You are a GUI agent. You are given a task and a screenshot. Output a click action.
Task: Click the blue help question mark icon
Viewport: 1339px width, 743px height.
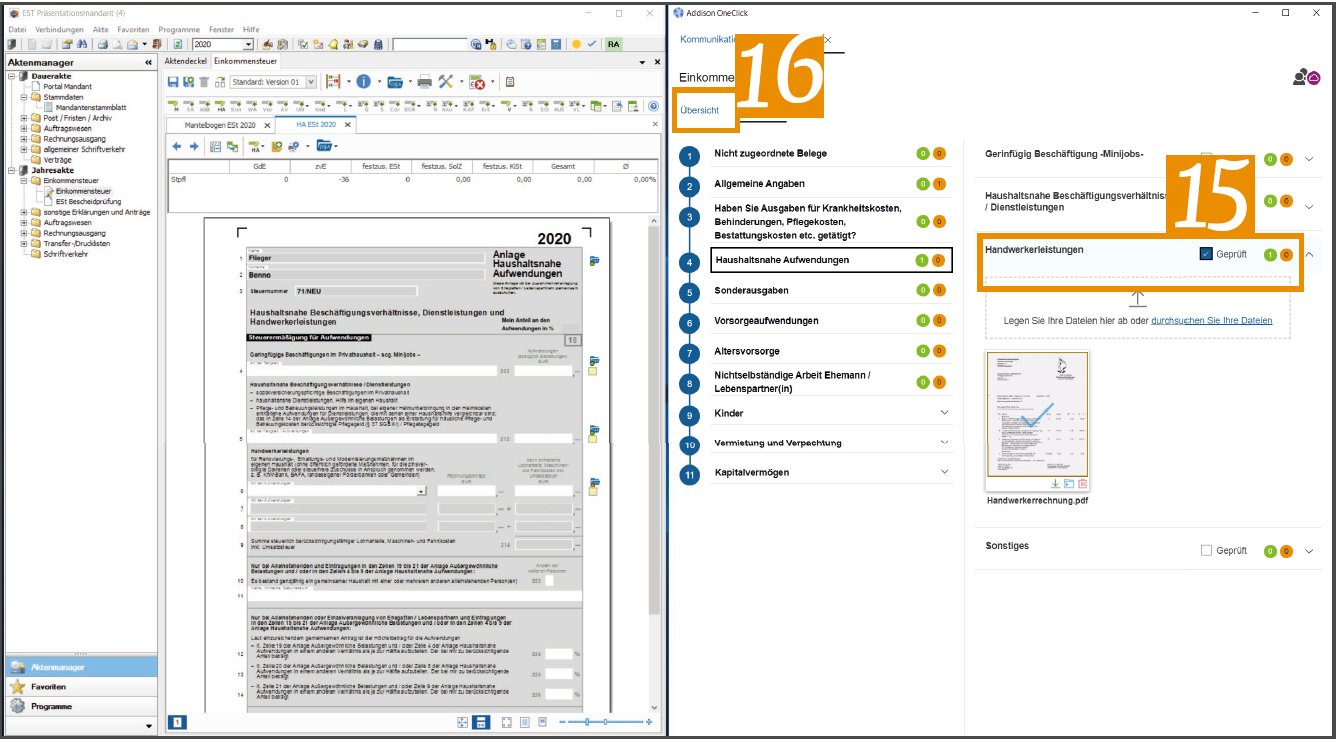pos(653,106)
